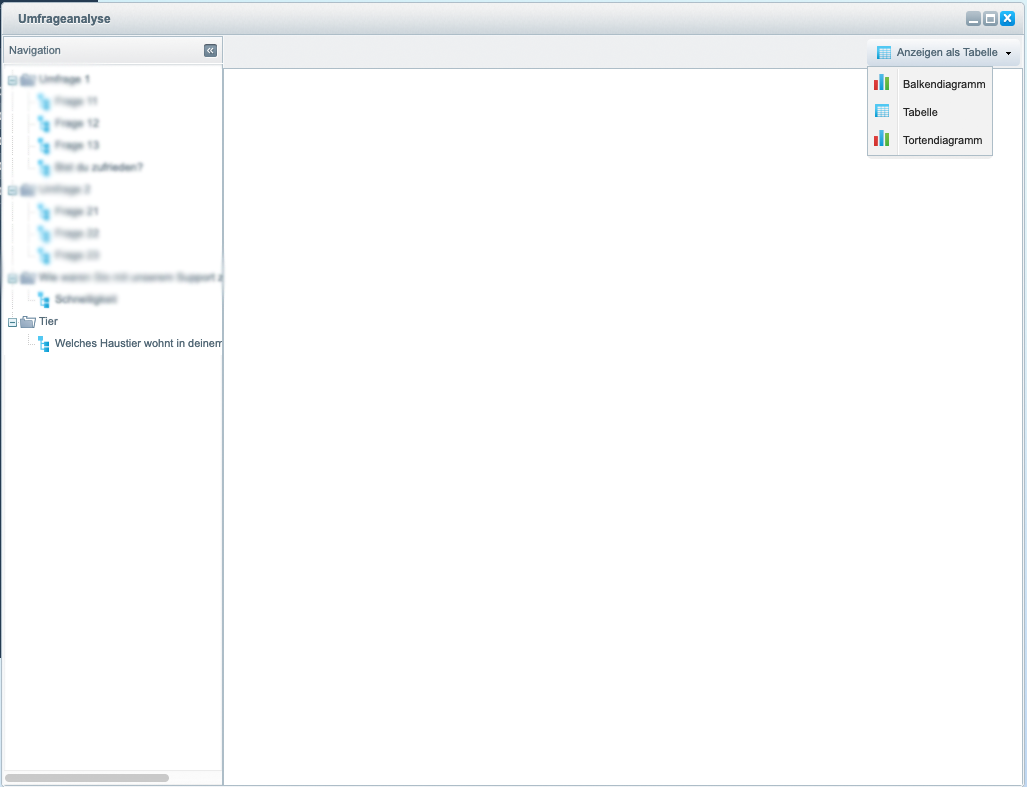Maximize the Umfrageanalyse window
The image size is (1027, 787).
tap(990, 19)
